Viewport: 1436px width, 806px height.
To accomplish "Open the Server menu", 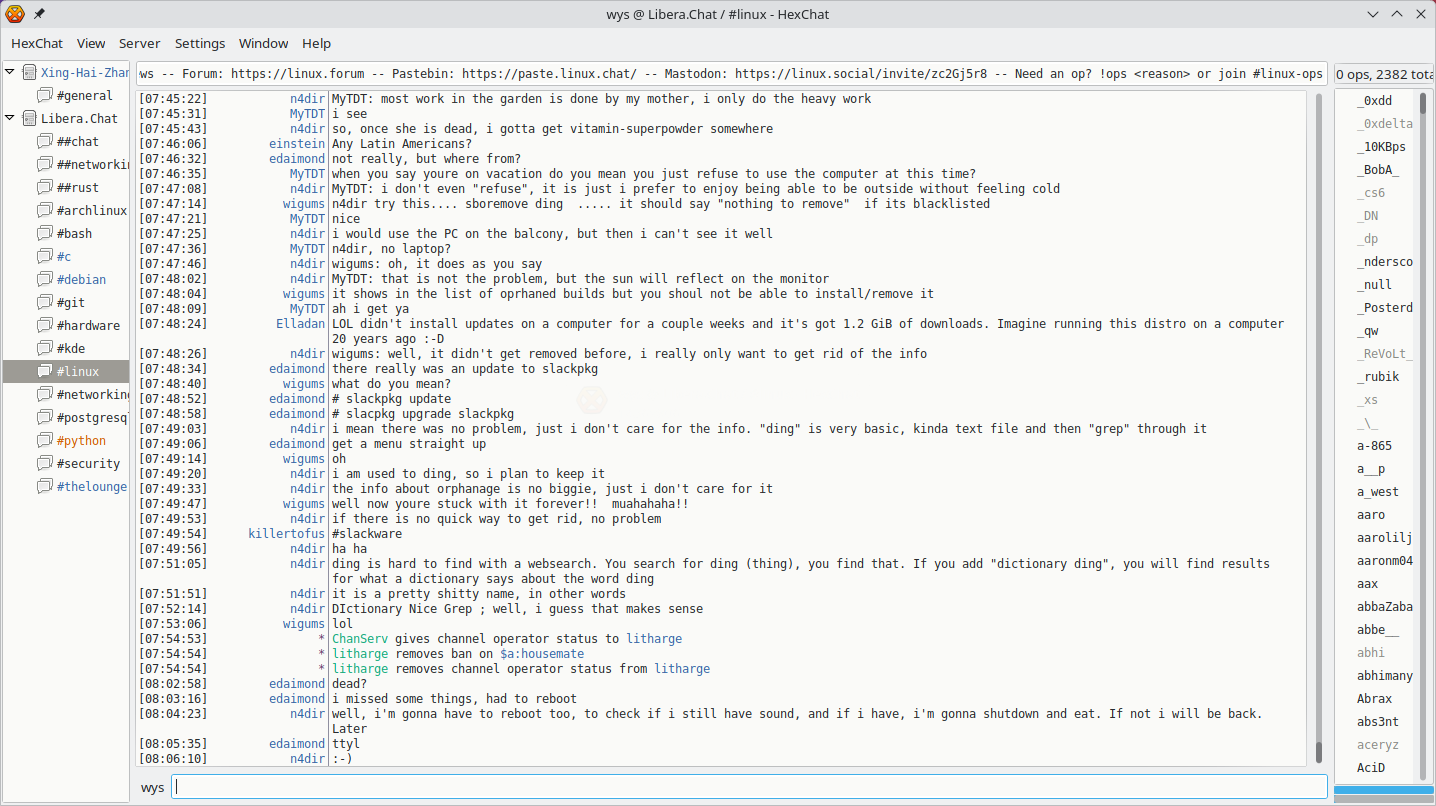I will click(140, 43).
